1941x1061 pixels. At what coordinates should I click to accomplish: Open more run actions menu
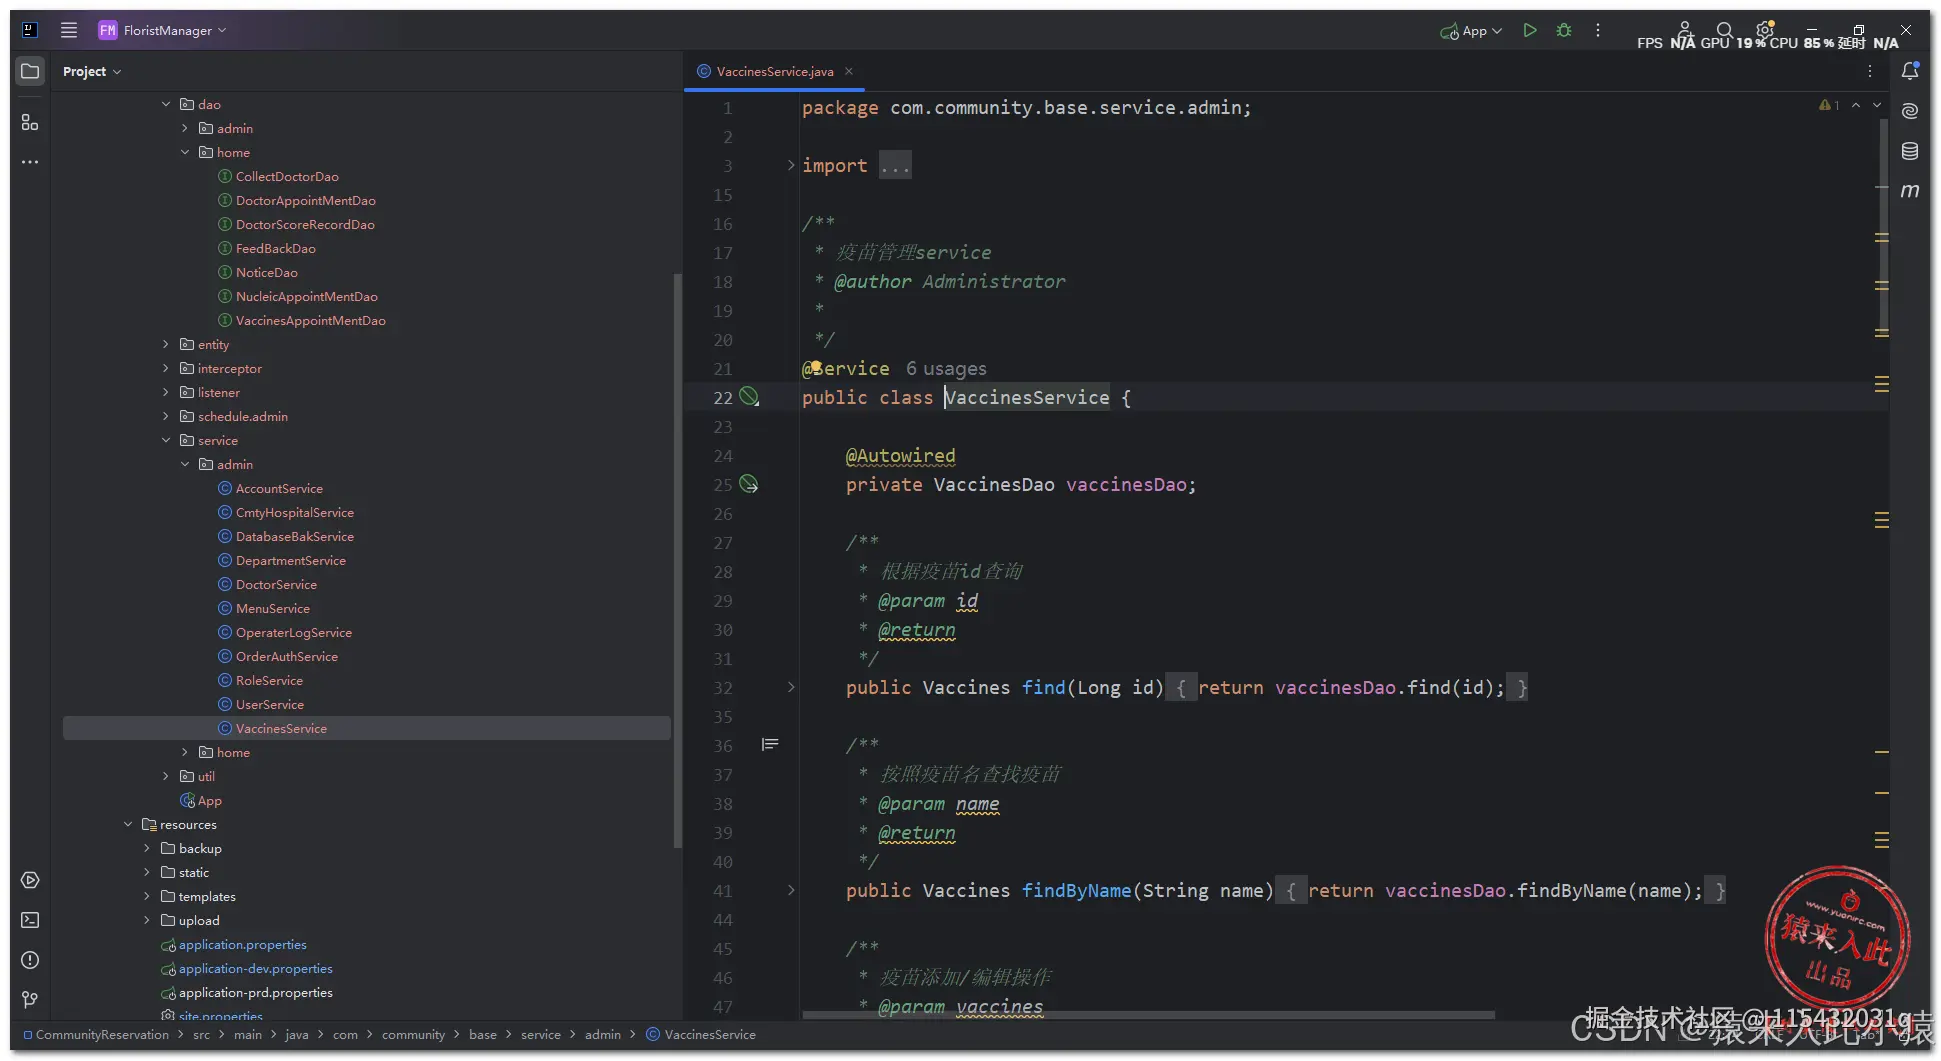pyautogui.click(x=1598, y=31)
